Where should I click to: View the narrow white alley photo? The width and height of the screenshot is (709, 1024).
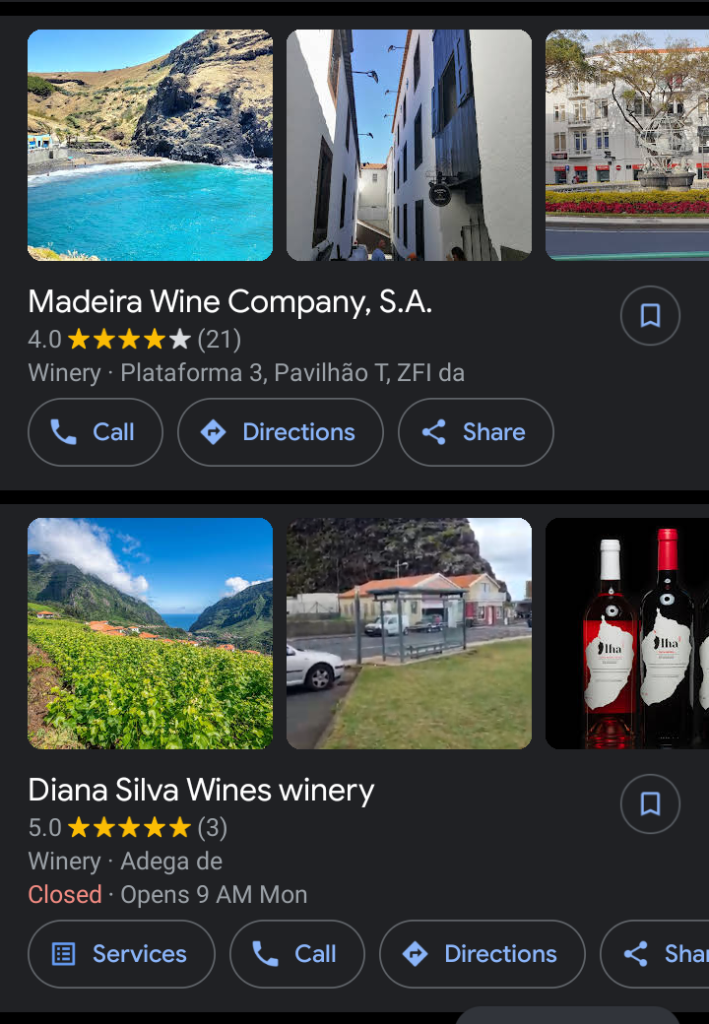point(409,145)
